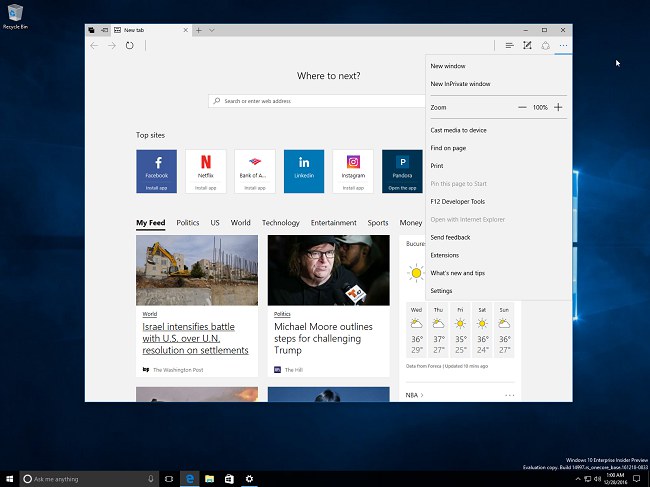Switch to Entertainment feed tab
The width and height of the screenshot is (650, 487).
pyautogui.click(x=334, y=223)
